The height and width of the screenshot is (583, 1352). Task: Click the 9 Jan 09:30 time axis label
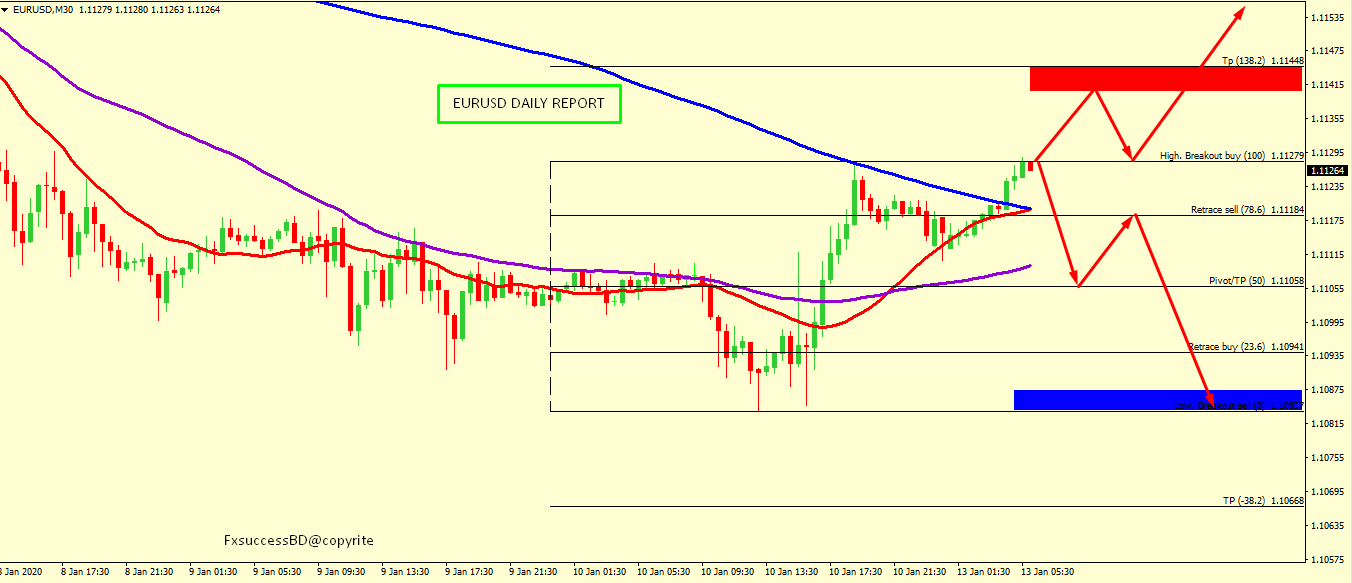[341, 572]
